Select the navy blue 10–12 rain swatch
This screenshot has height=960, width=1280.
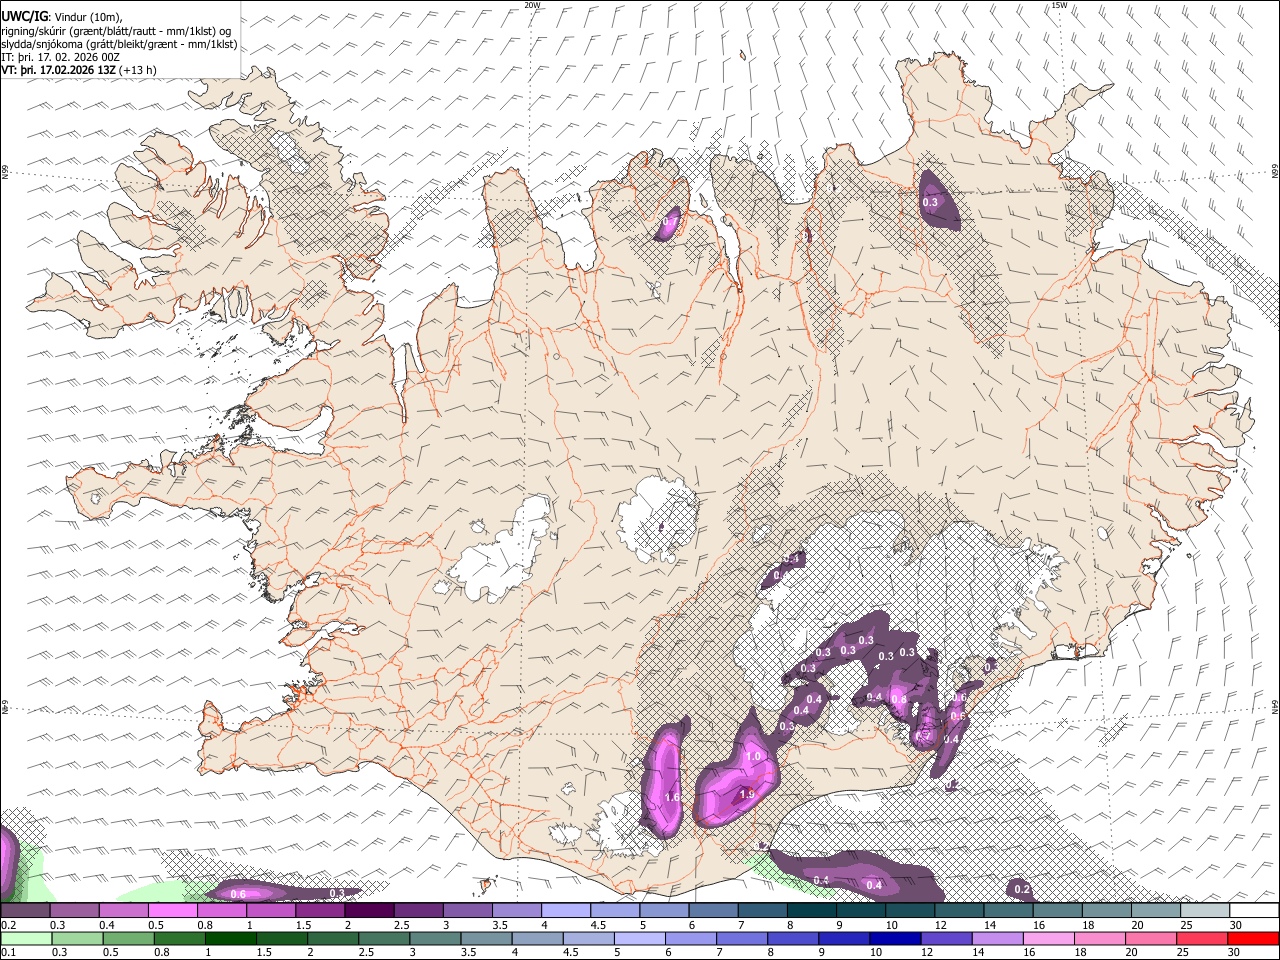pyautogui.click(x=896, y=939)
